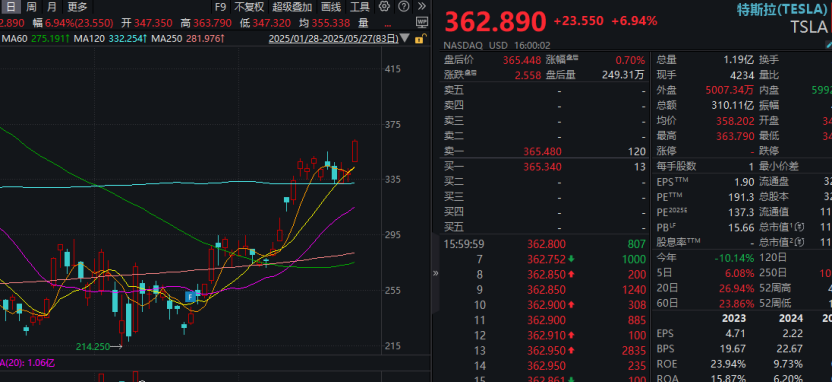Click the 卖一 ask price 365.480
Screen dimensions: 832x382
point(542,152)
